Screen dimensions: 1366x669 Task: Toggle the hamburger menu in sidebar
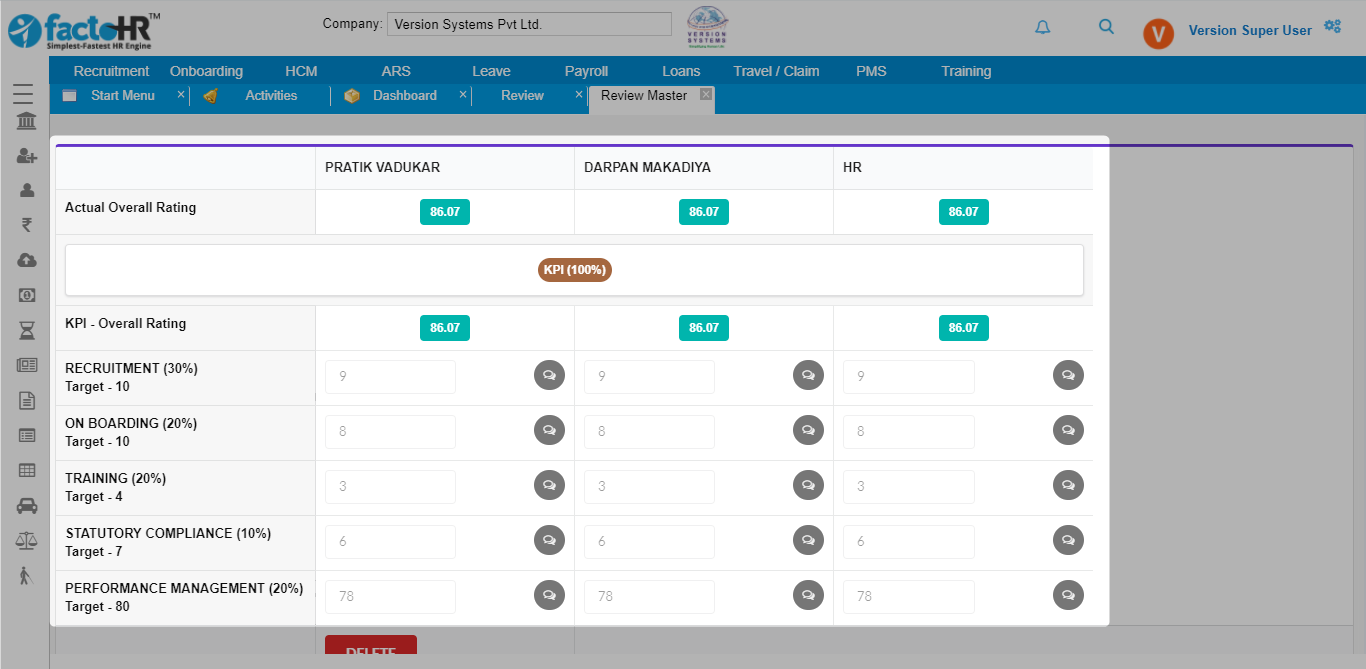23,94
